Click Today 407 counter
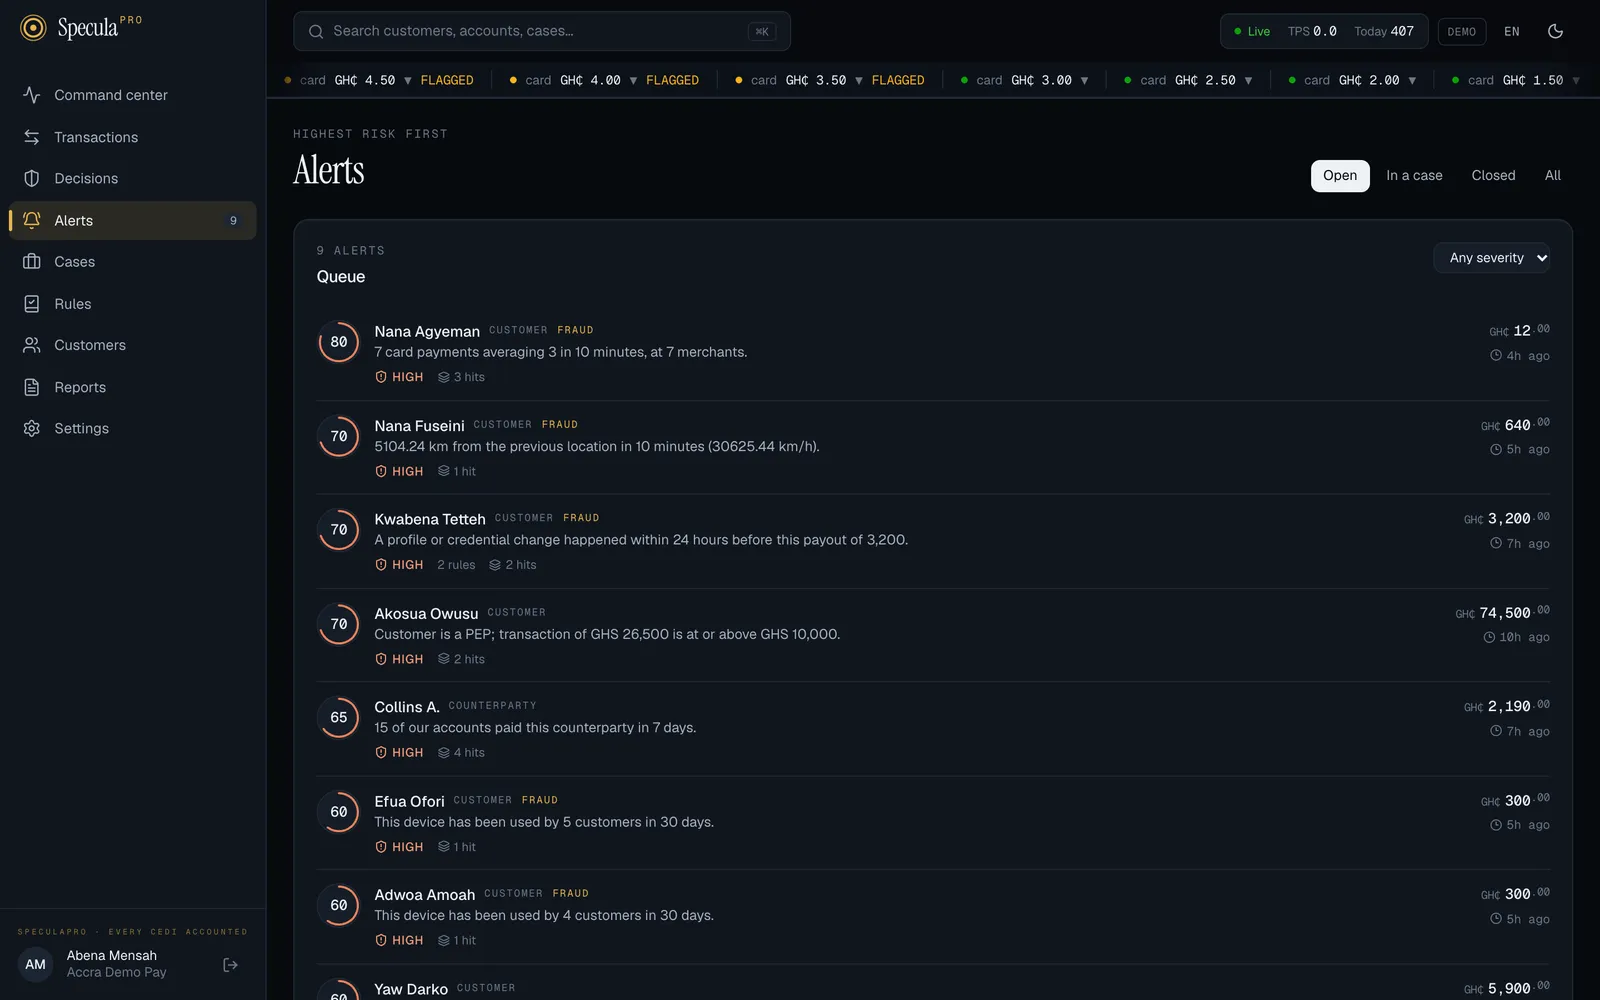1600x1000 pixels. tap(1384, 32)
